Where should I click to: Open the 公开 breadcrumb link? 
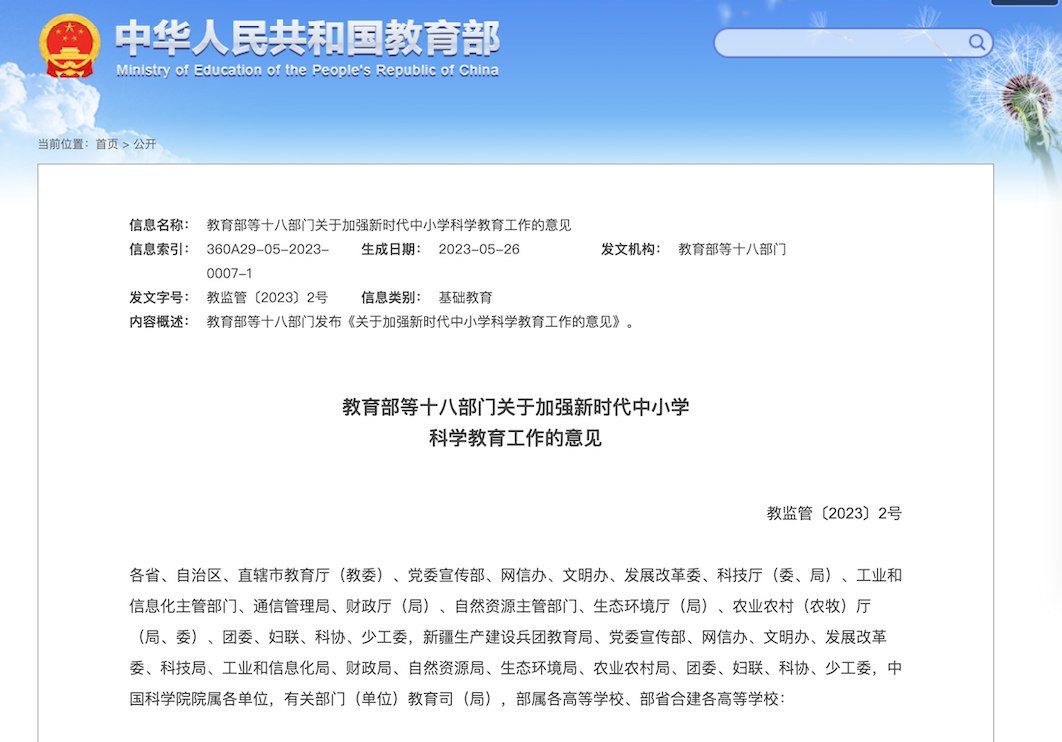pos(144,144)
